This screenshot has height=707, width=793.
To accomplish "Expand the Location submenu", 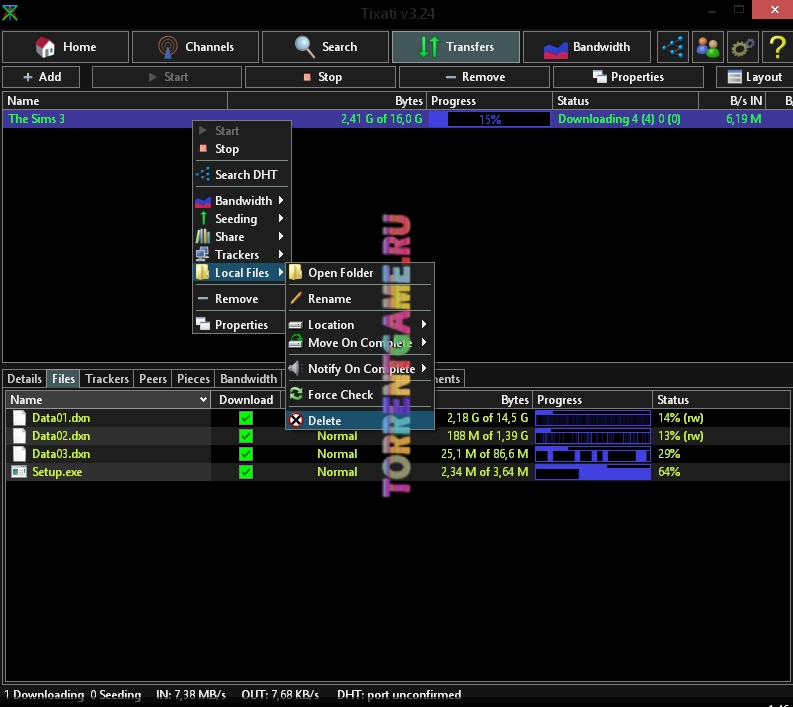I will point(360,325).
